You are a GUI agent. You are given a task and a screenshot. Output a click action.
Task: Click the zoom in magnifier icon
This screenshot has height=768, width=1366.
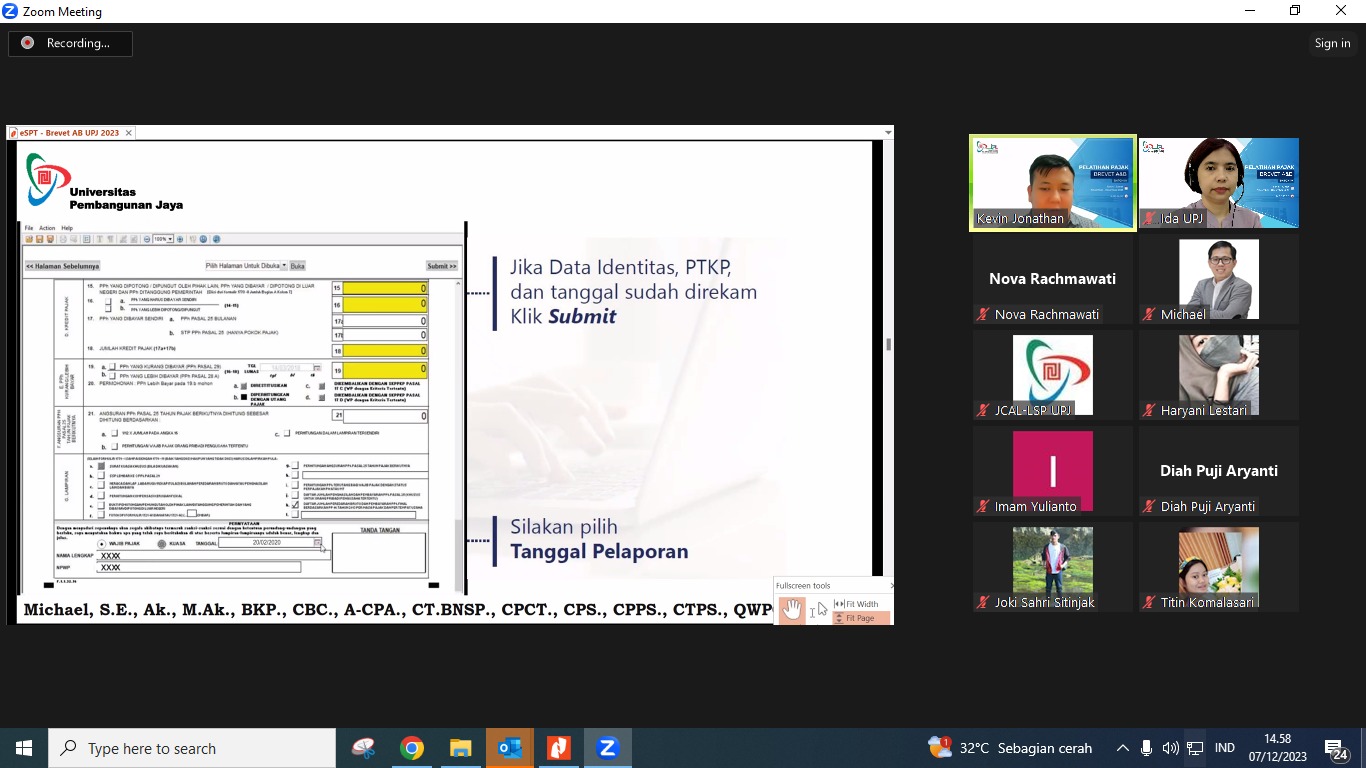180,240
